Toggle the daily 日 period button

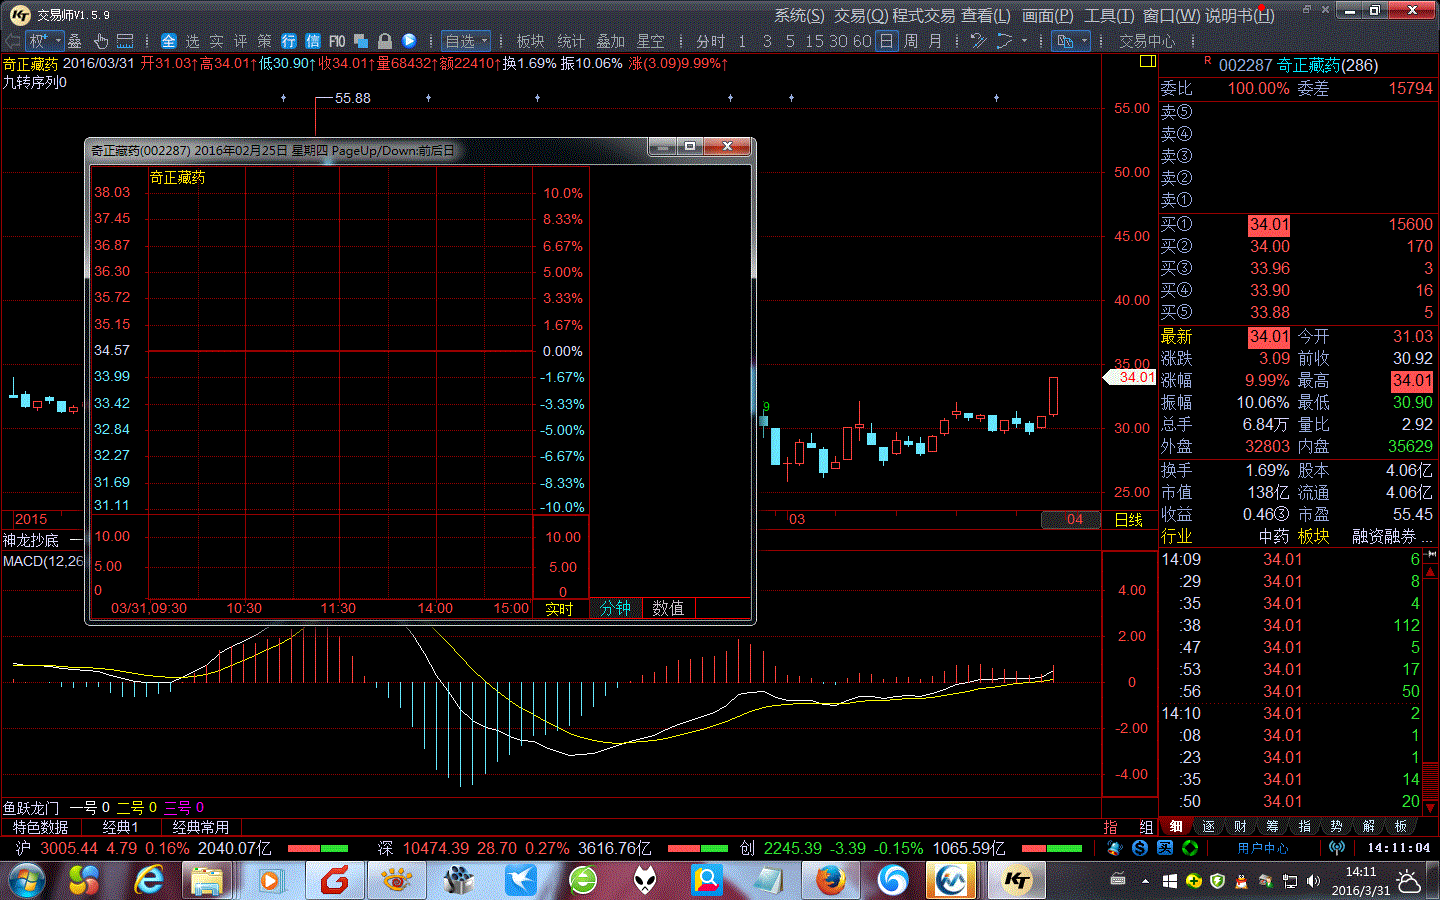[x=886, y=41]
